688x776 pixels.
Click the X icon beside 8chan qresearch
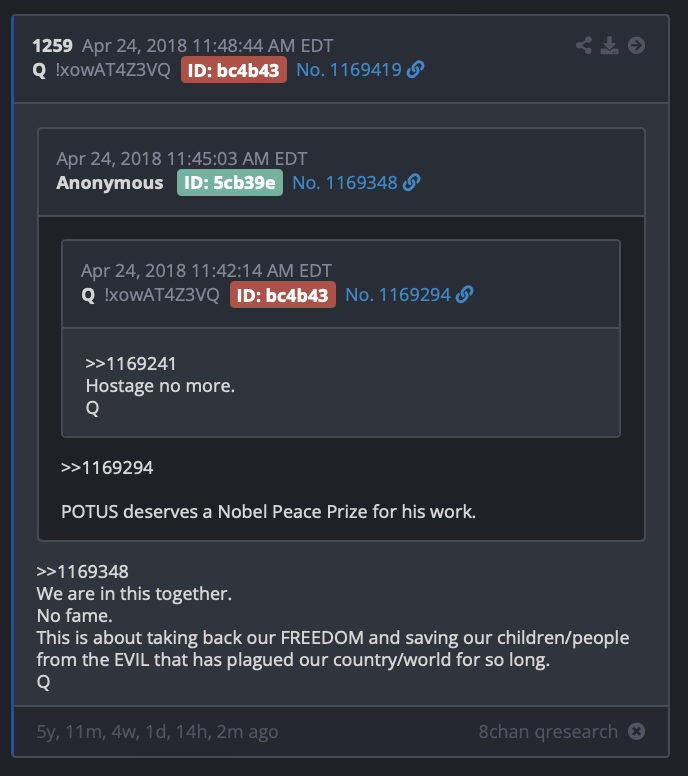(637, 731)
